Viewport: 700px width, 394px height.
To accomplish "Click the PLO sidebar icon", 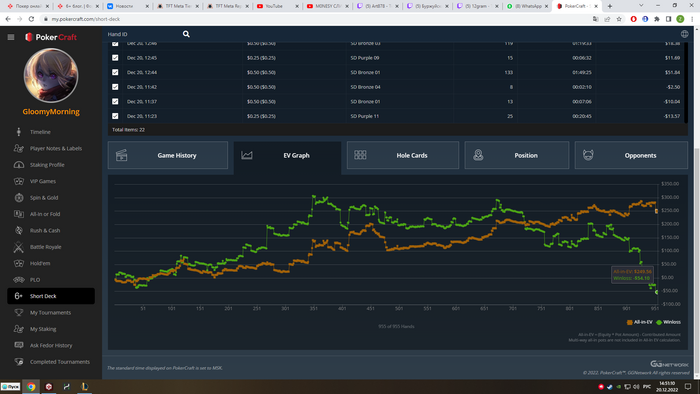I will click(x=19, y=280).
